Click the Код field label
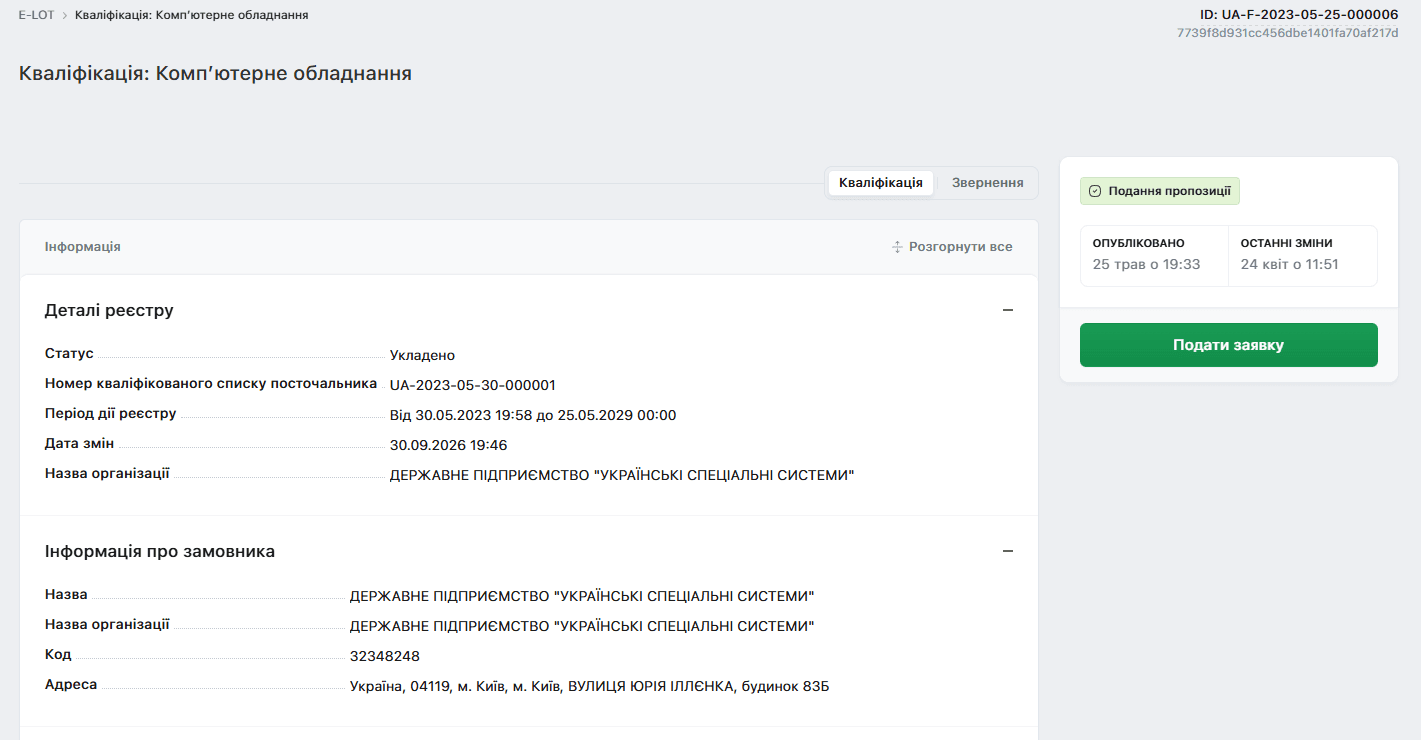The height and width of the screenshot is (740, 1421). tap(58, 654)
